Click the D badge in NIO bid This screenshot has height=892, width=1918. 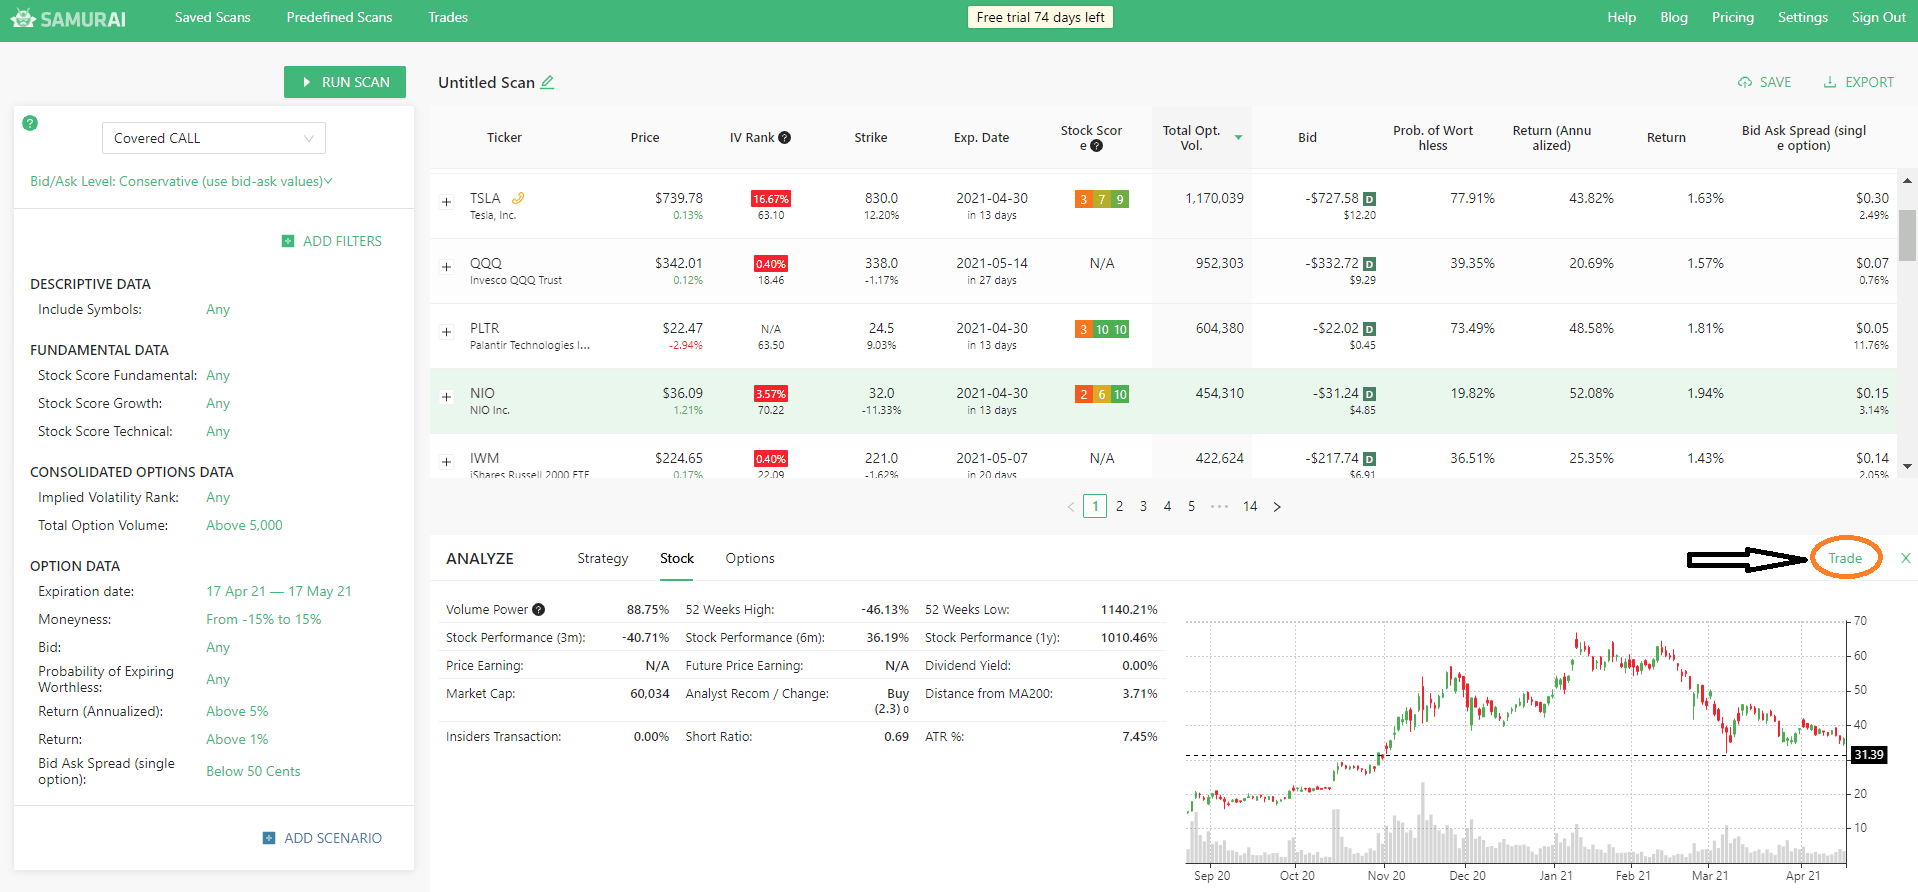pos(1370,394)
